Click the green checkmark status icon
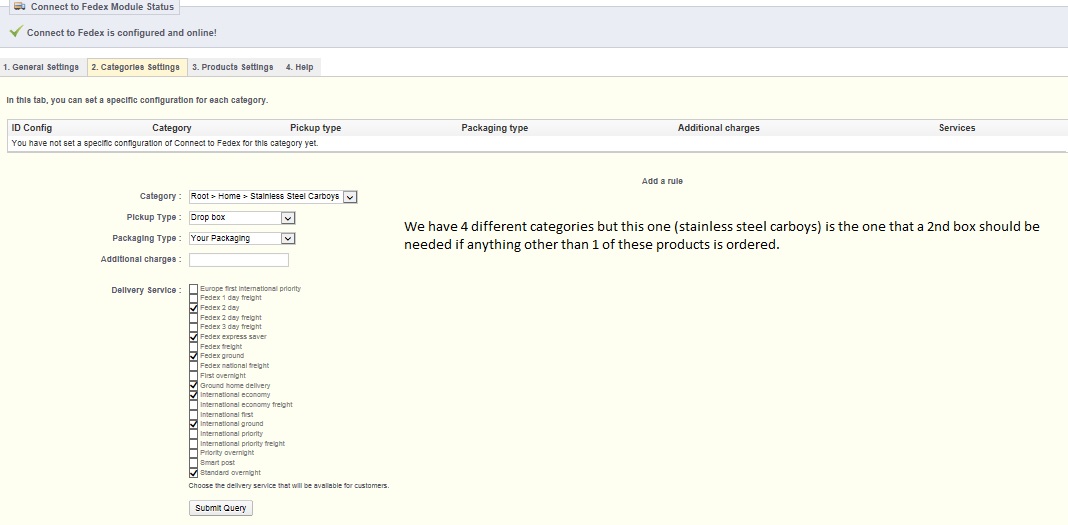1068x525 pixels. pos(16,31)
